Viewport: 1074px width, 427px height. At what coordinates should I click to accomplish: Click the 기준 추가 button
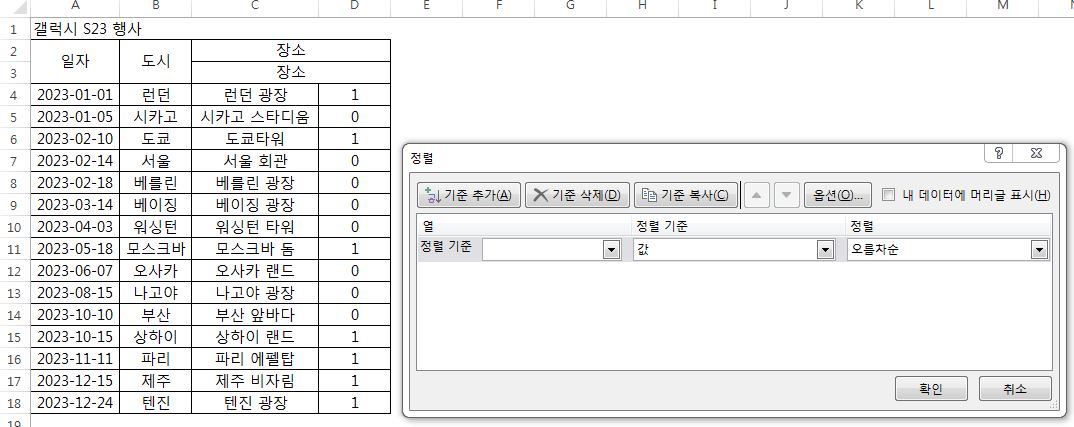(469, 195)
